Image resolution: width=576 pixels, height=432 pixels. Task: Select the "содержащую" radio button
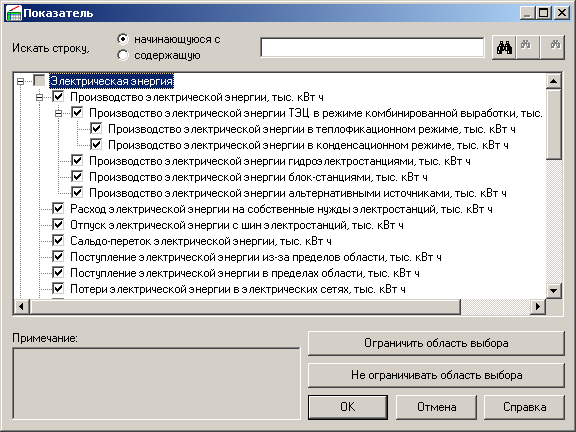[123, 55]
